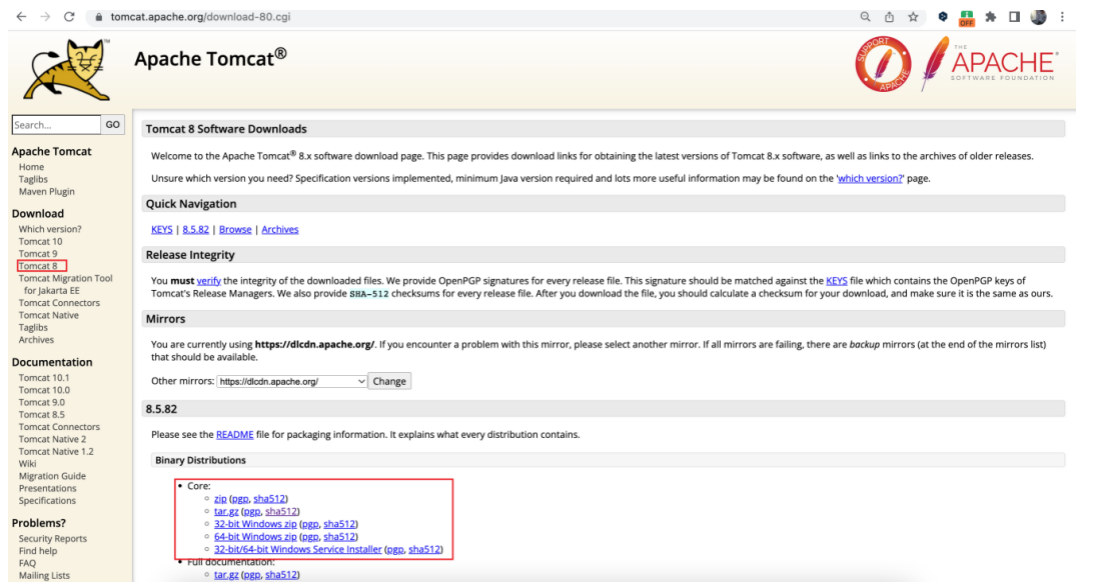The height and width of the screenshot is (588, 1094).
Task: Click the verify link in Release Integrity
Action: click(209, 281)
